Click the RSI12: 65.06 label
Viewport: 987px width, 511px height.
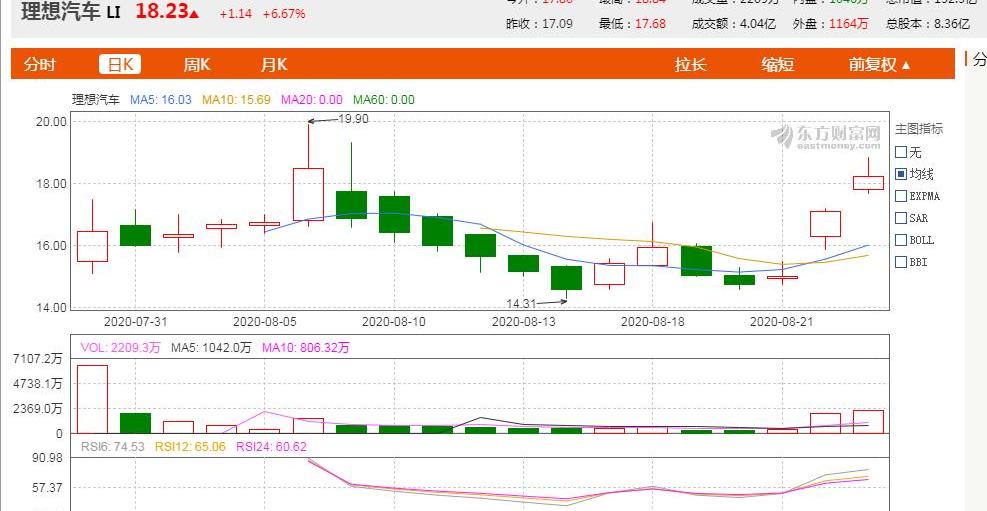(x=191, y=447)
